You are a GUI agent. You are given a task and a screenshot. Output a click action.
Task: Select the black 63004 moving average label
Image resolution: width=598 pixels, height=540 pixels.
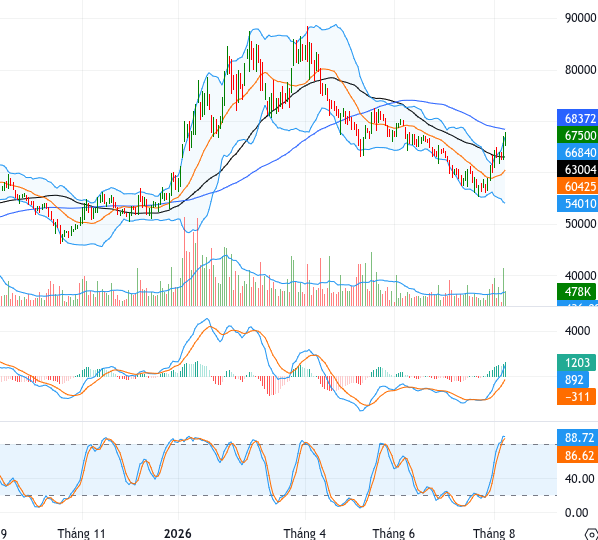click(577, 169)
